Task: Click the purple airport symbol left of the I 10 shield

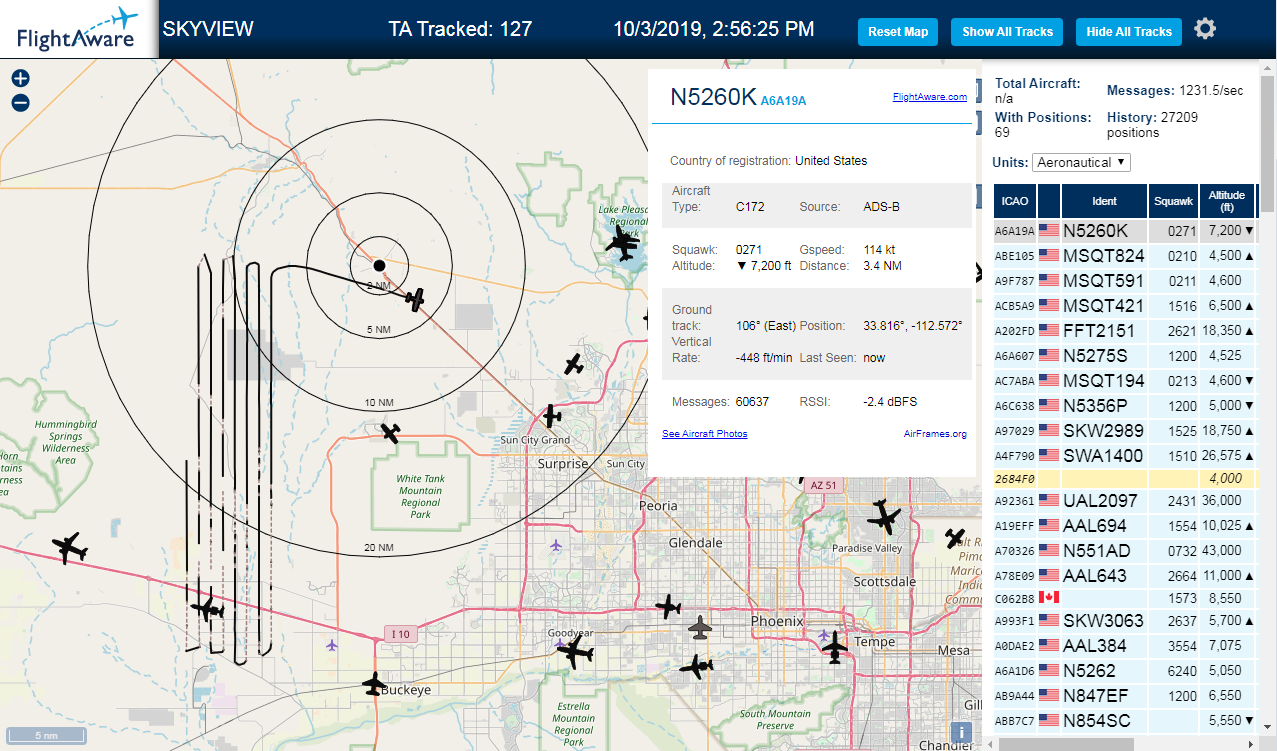Action: 332,645
